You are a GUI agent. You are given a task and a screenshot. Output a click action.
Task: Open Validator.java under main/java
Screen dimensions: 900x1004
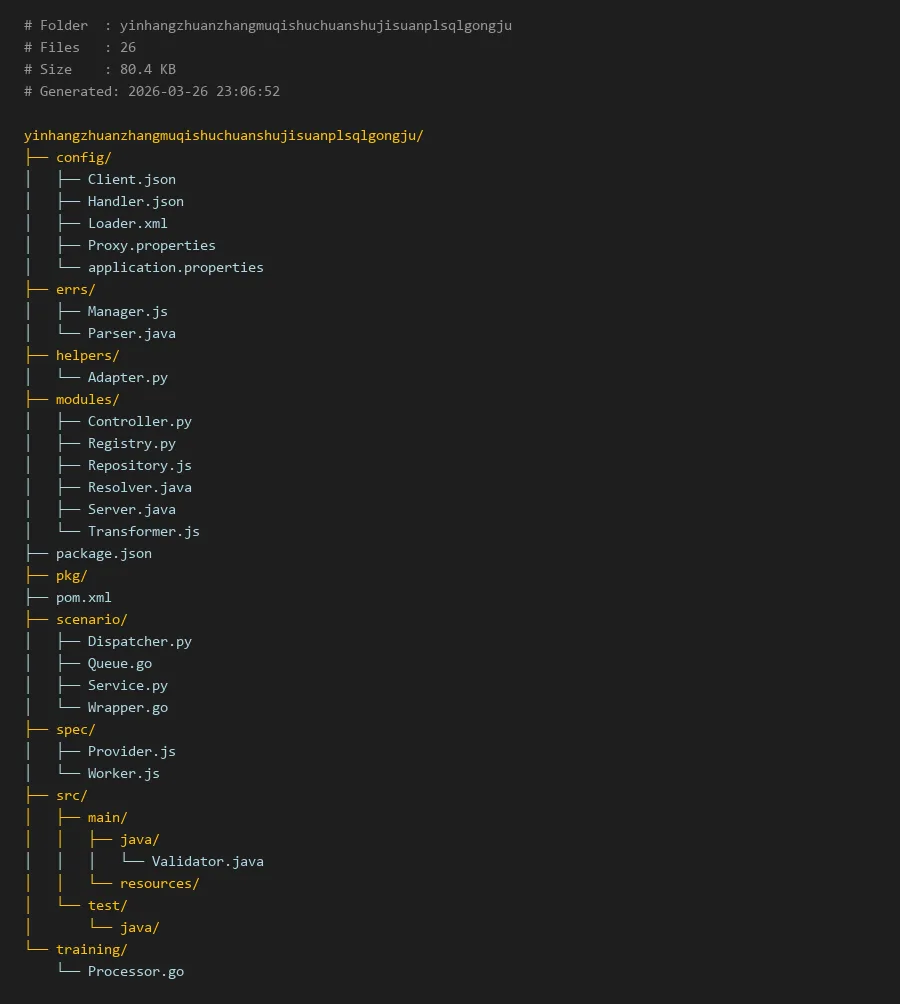(207, 862)
